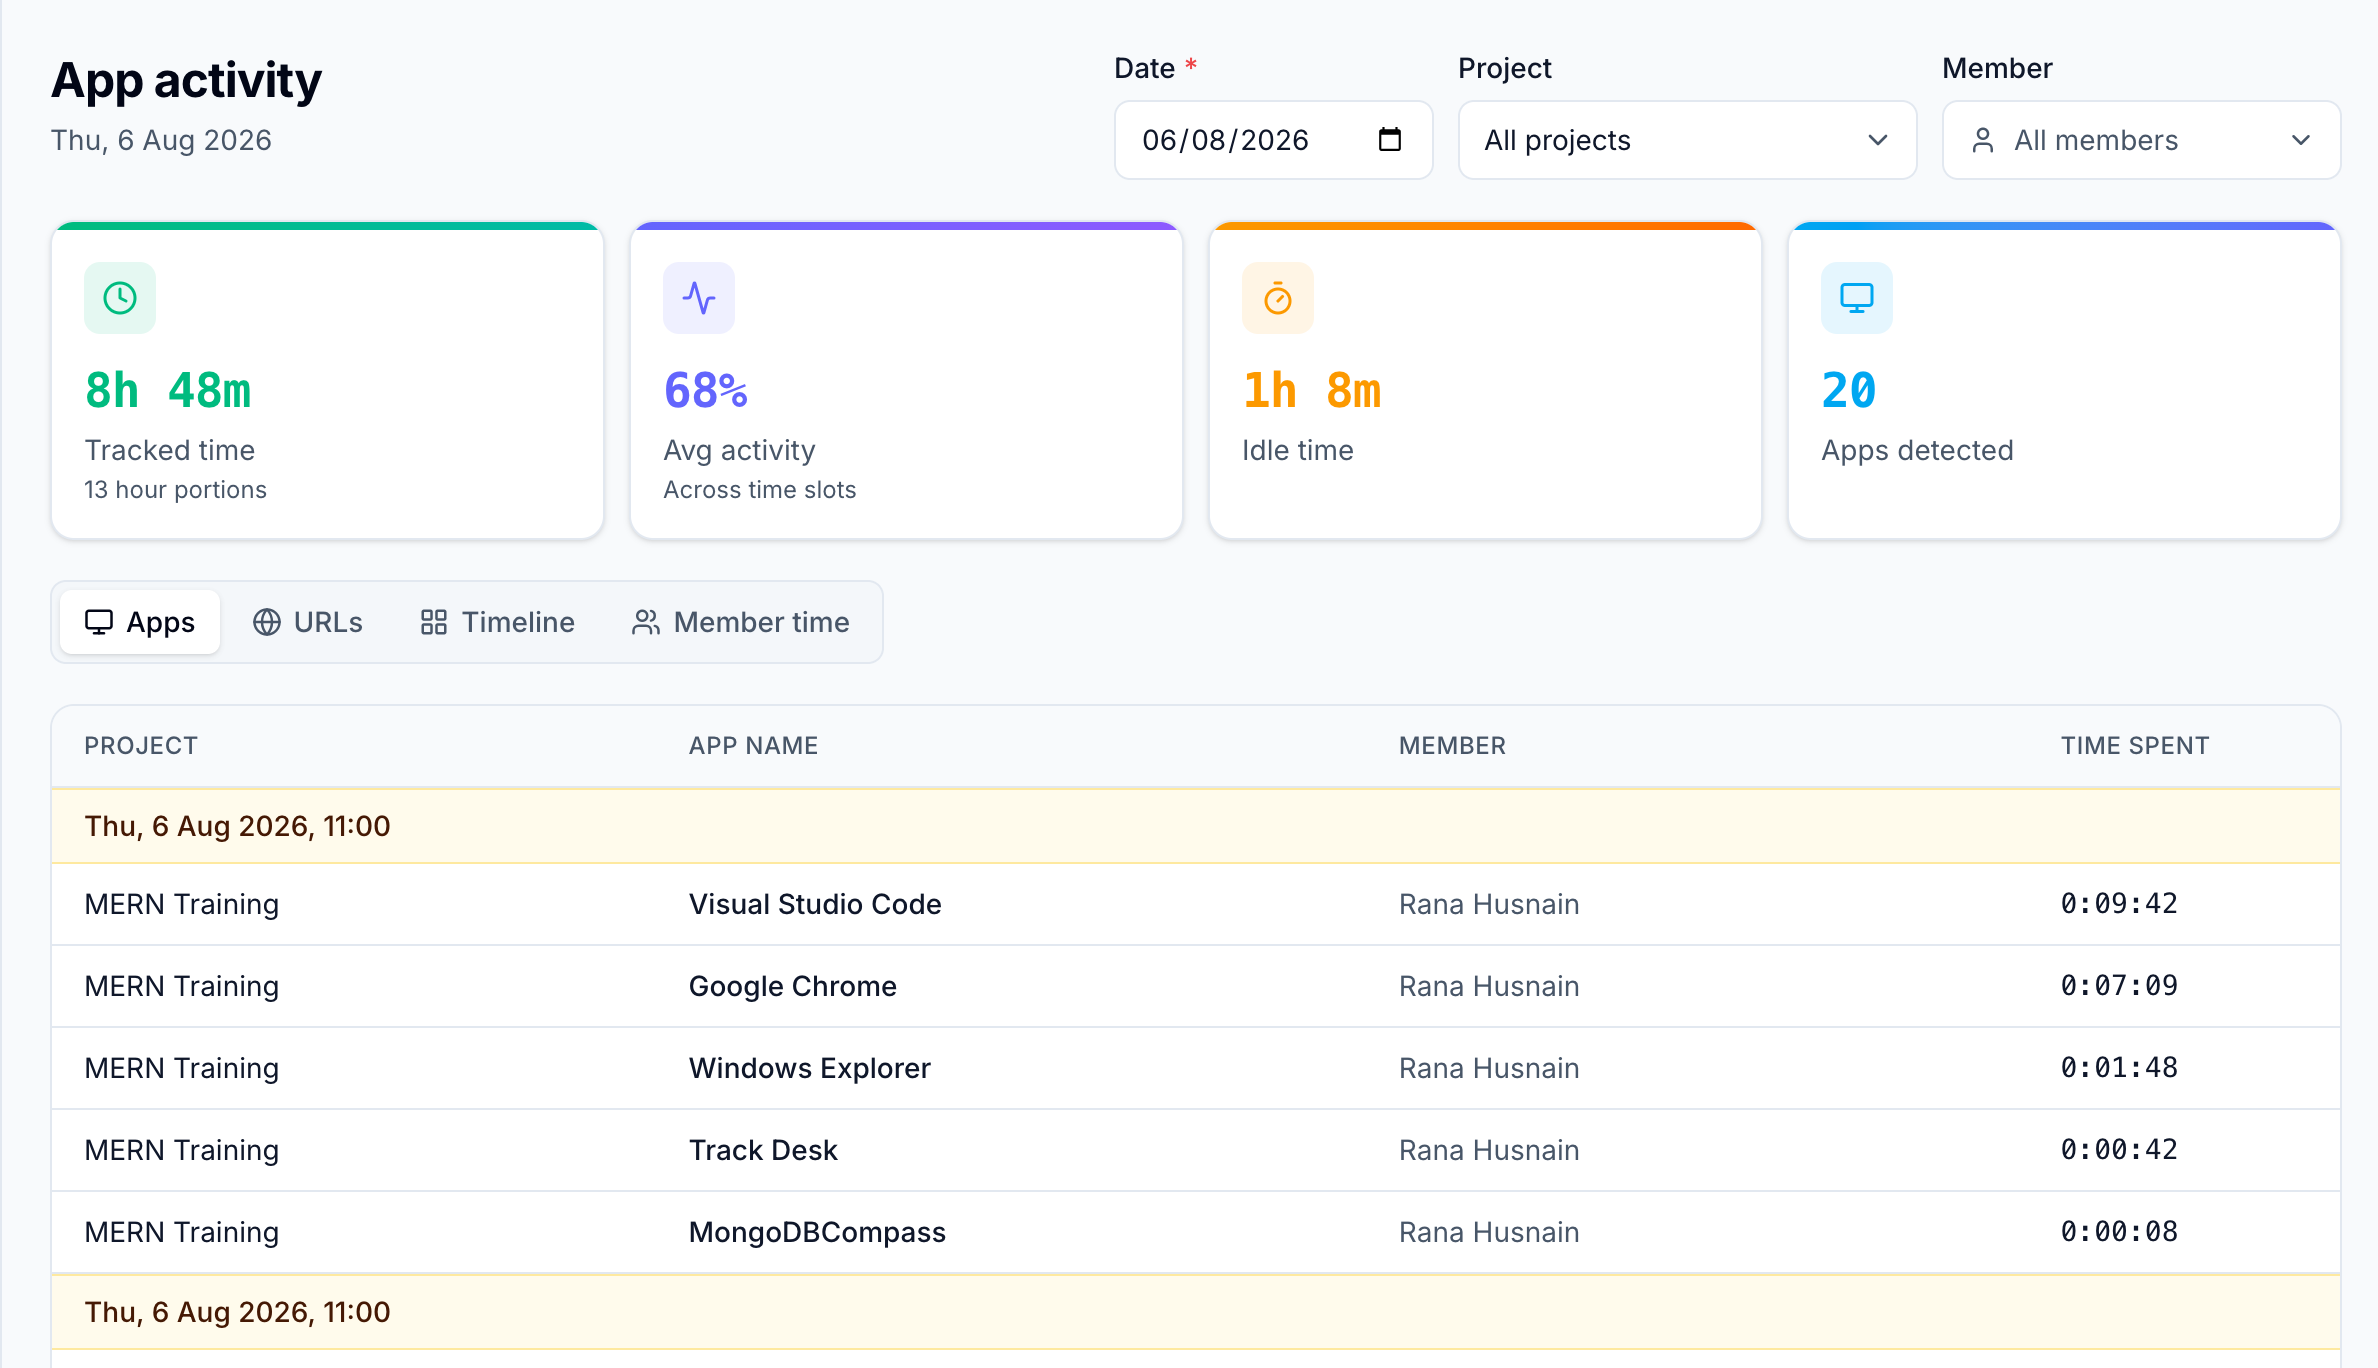2378x1368 pixels.
Task: Open the Timeline tab
Action: pos(497,622)
